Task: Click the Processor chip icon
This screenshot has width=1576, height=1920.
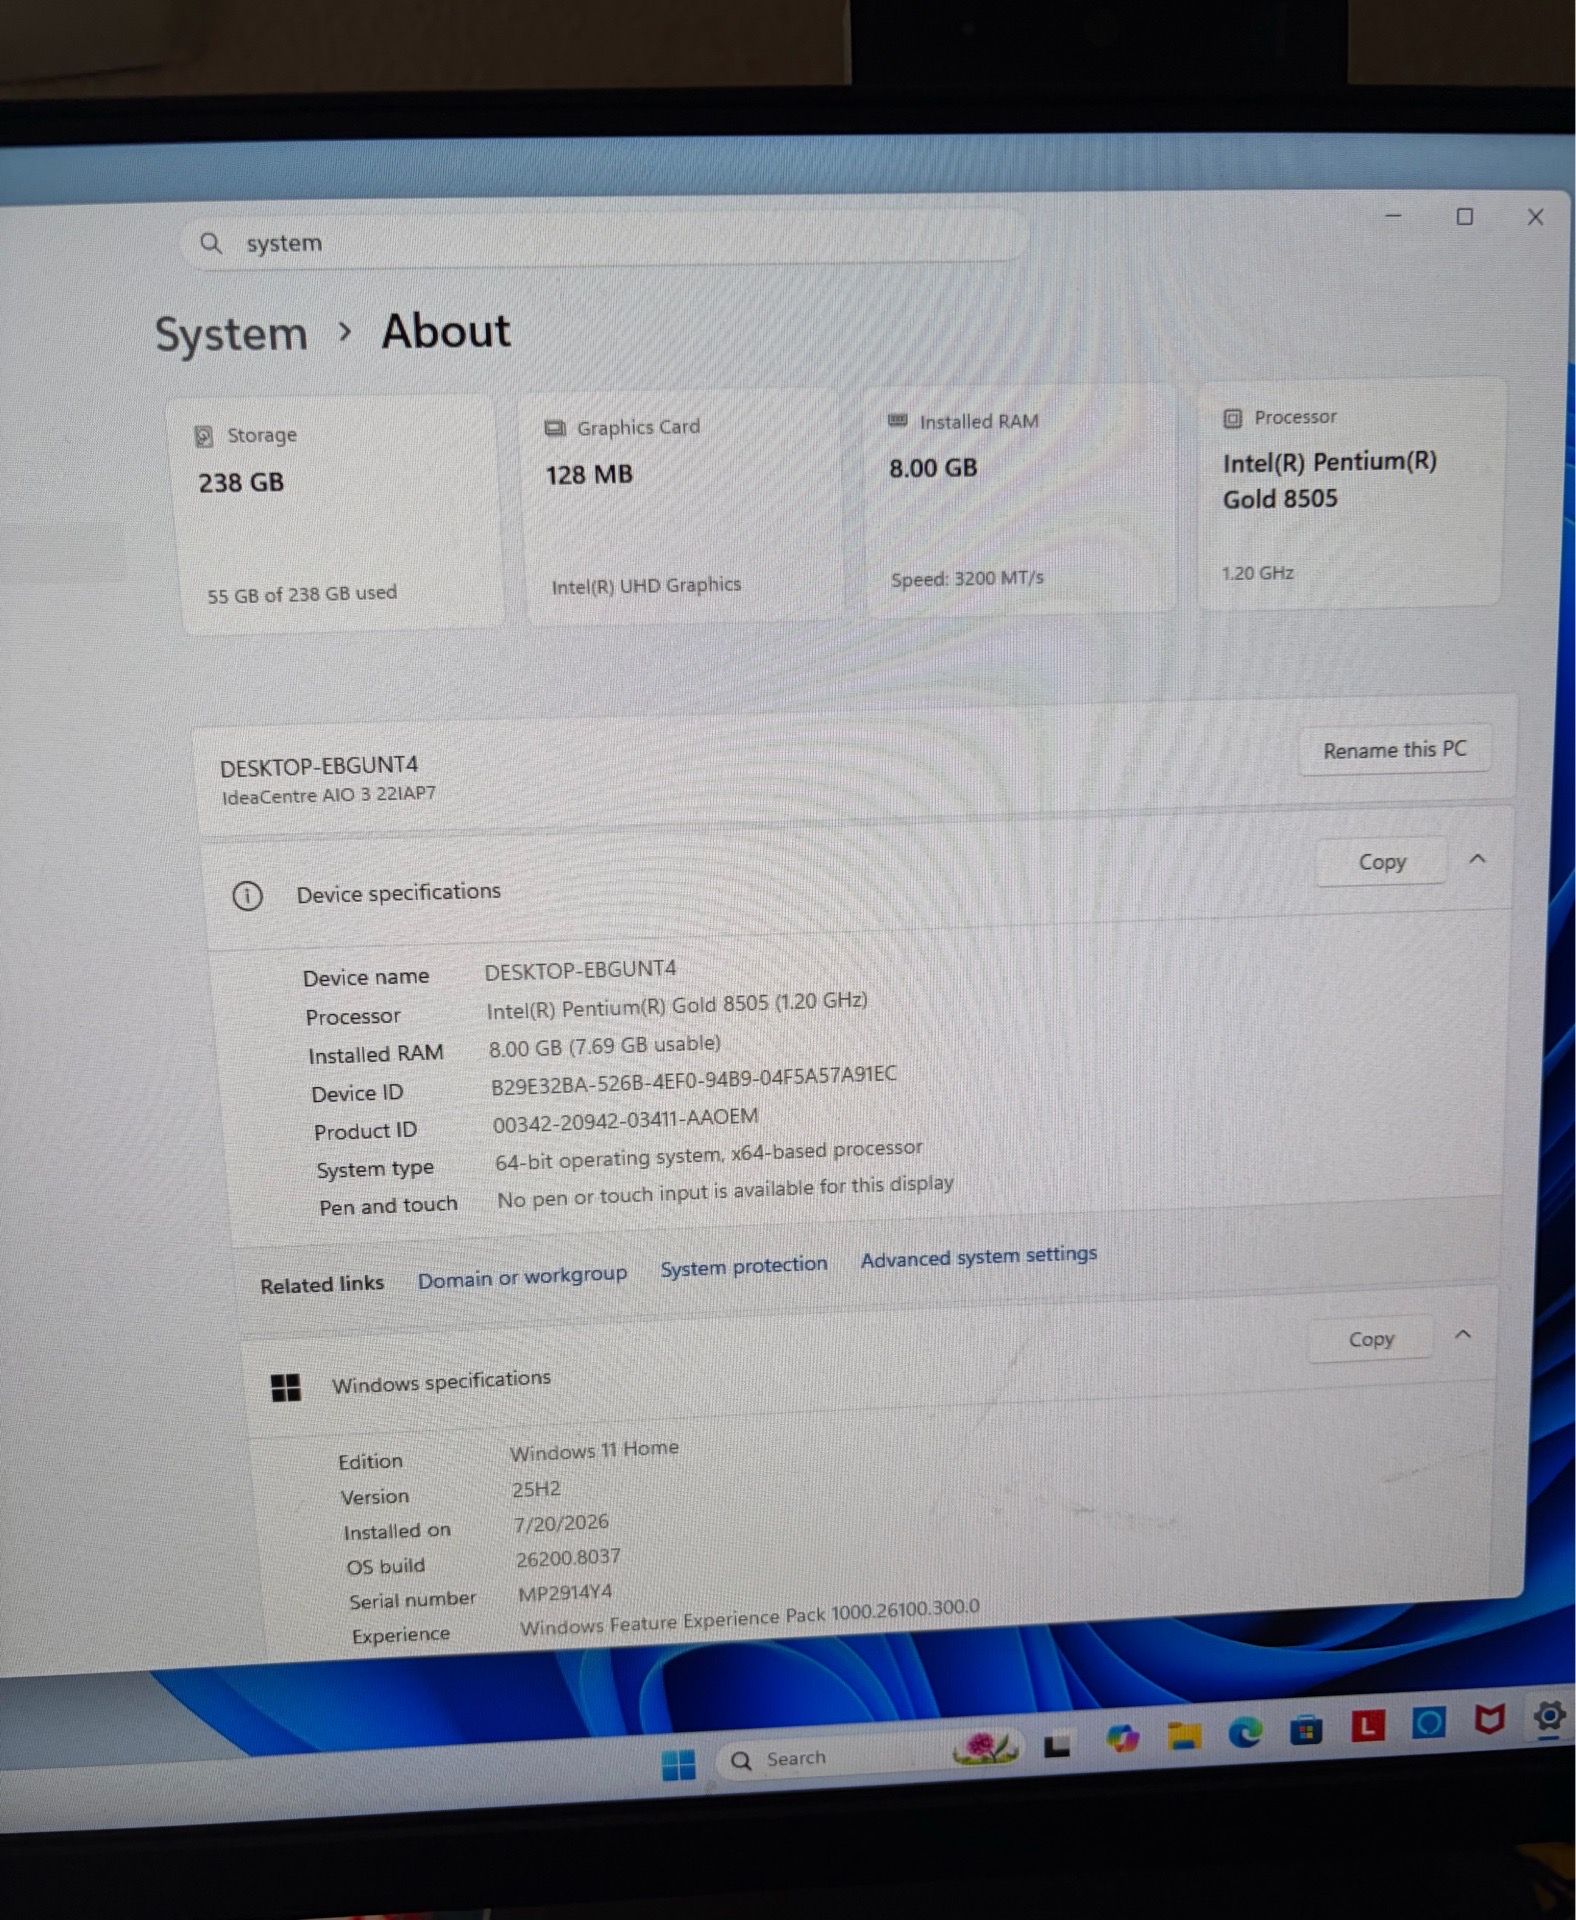Action: coord(1233,418)
